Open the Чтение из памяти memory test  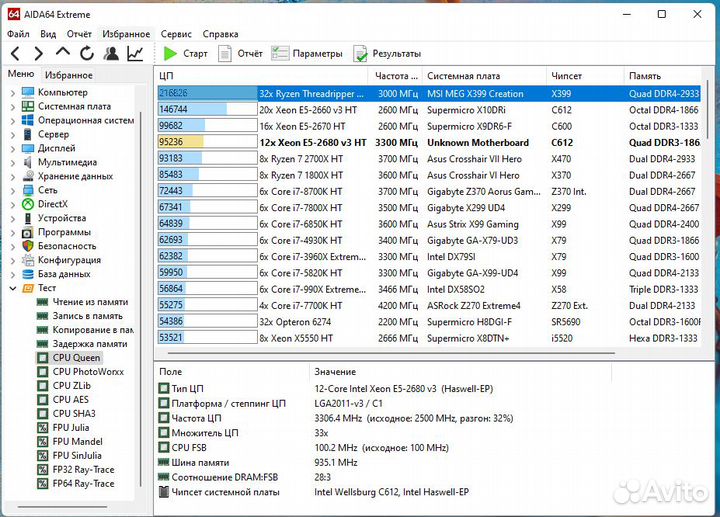82,302
